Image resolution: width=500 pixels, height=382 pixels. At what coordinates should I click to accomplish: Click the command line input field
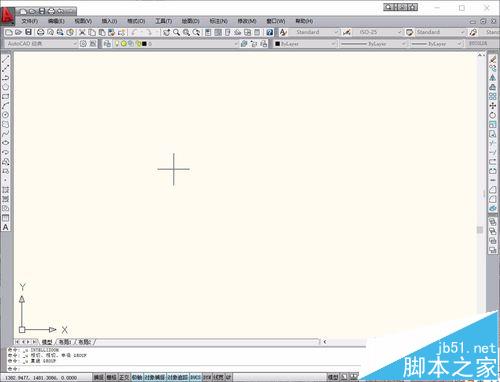pos(187,369)
